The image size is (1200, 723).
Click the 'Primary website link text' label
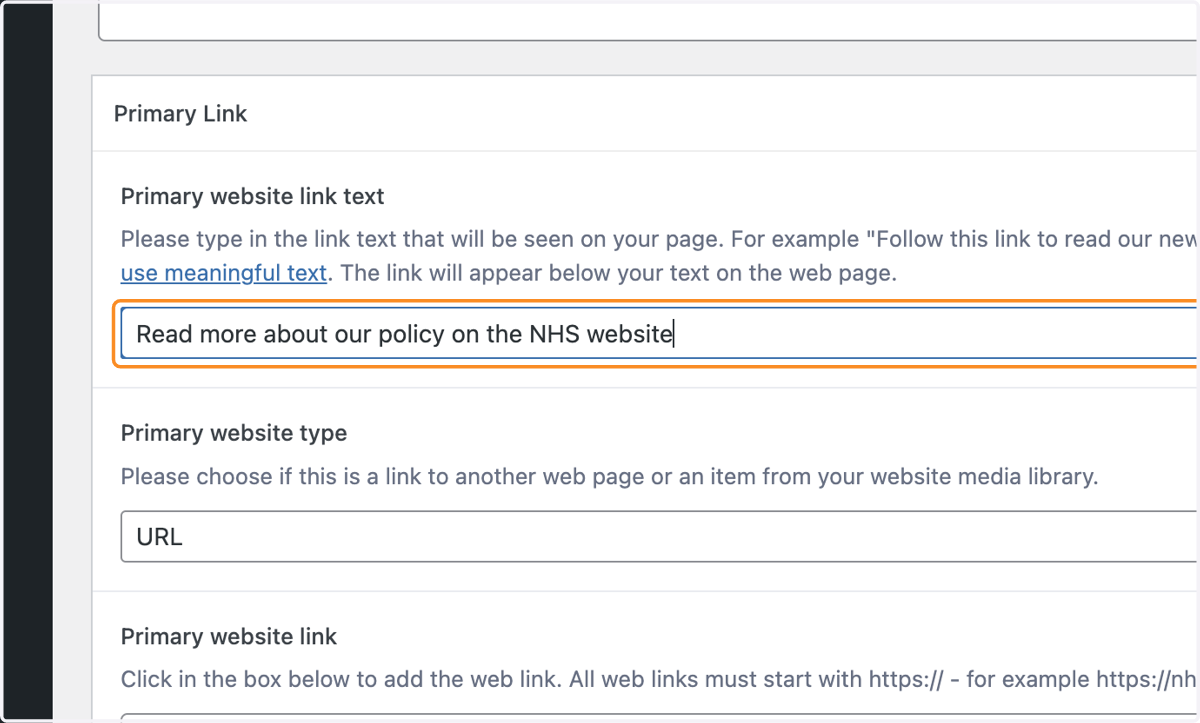pos(253,197)
